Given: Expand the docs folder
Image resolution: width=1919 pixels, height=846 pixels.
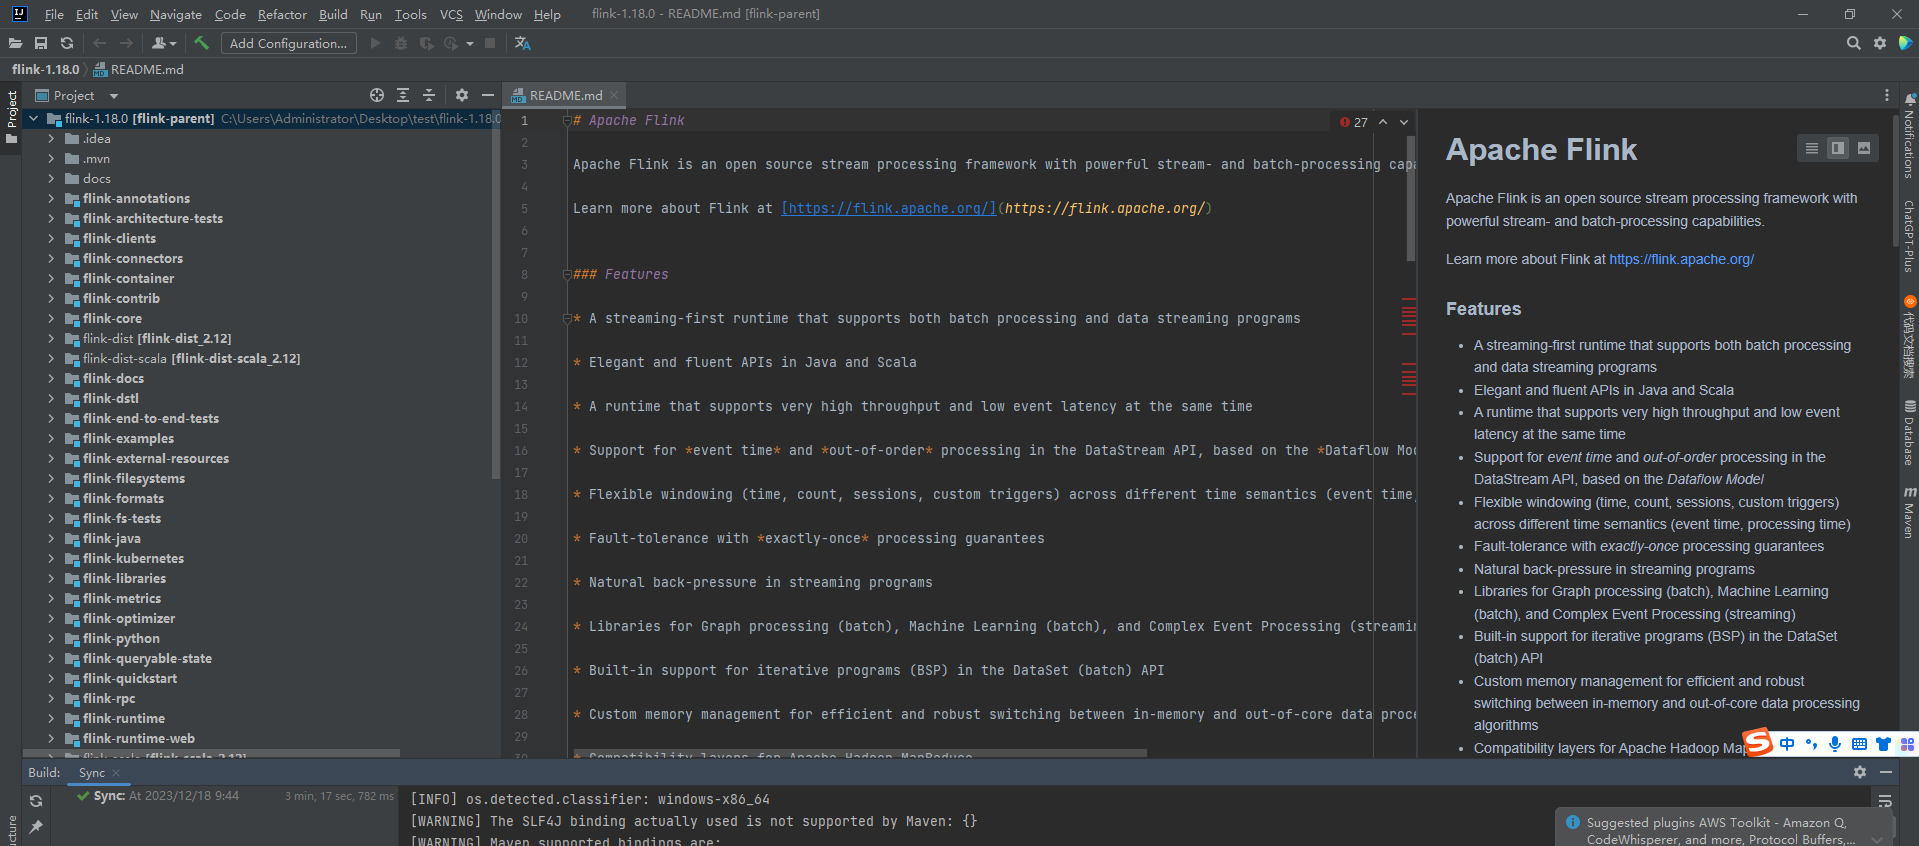Looking at the screenshot, I should point(51,179).
